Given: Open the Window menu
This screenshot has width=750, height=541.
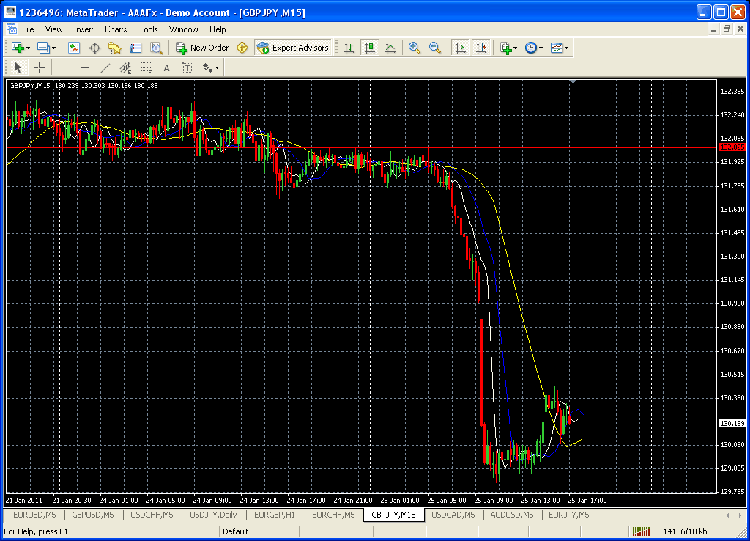Looking at the screenshot, I should tap(183, 30).
